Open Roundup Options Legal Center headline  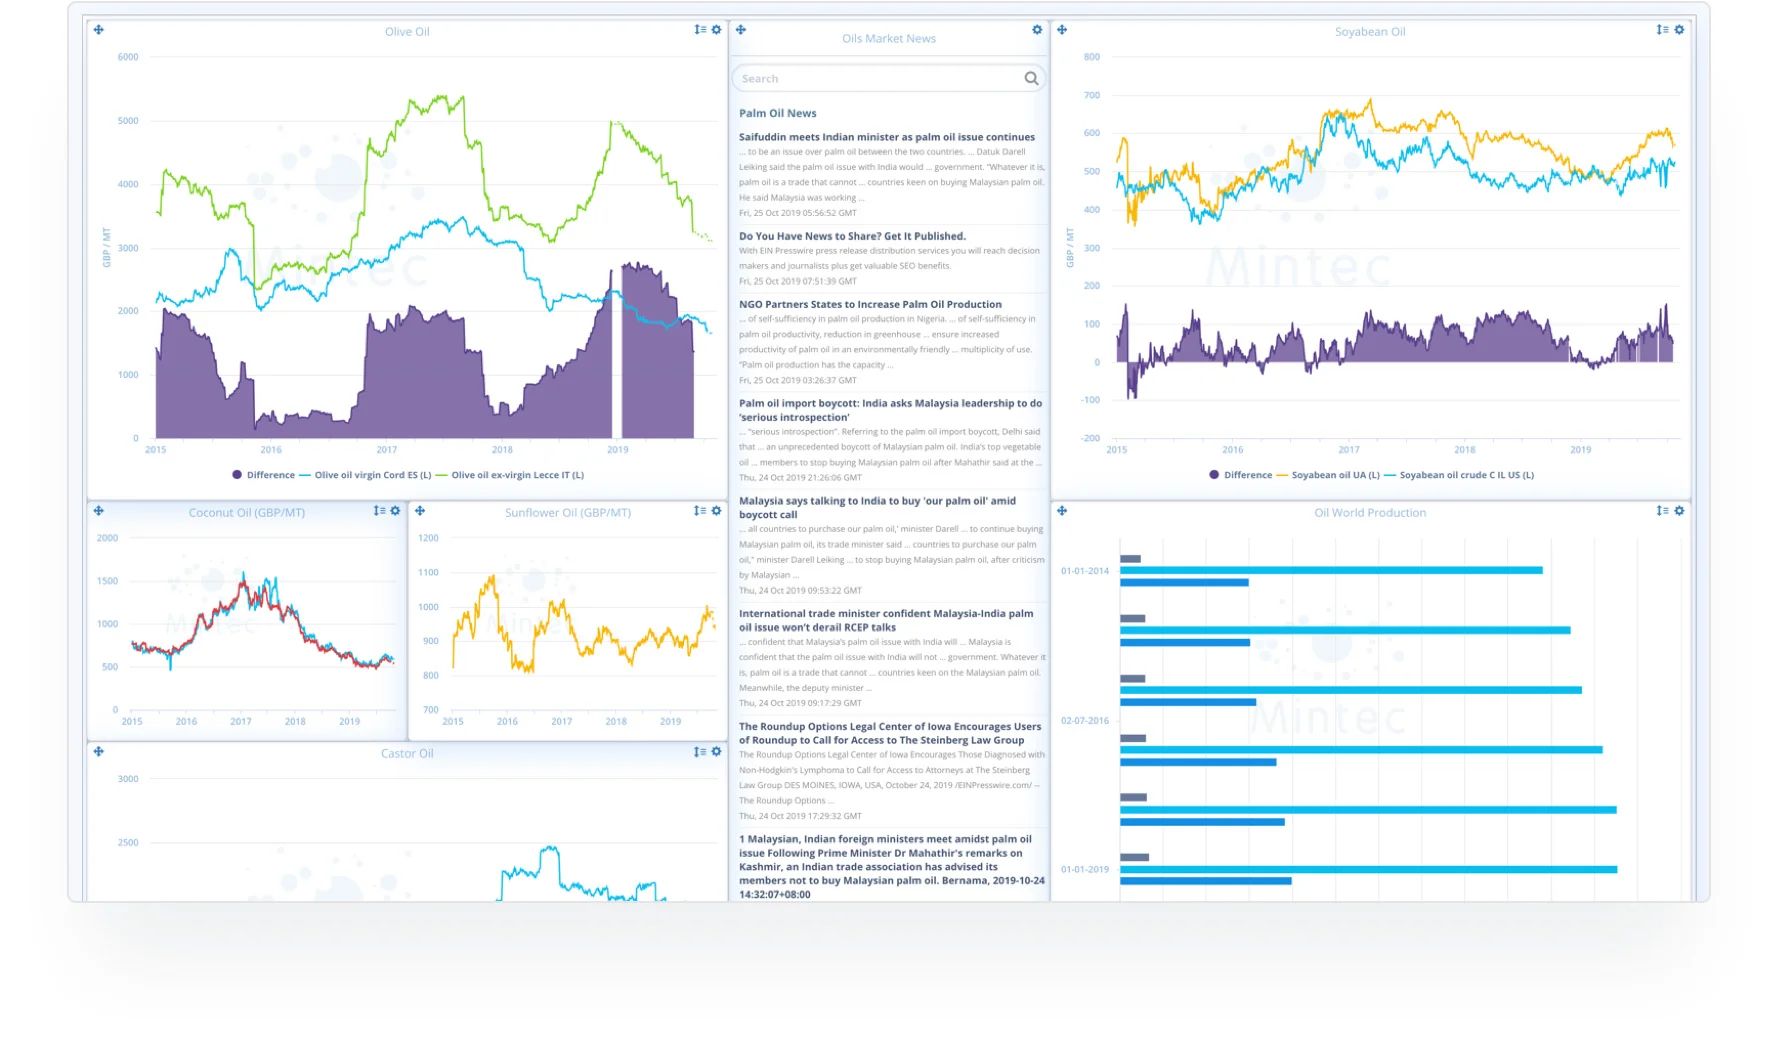pos(890,733)
